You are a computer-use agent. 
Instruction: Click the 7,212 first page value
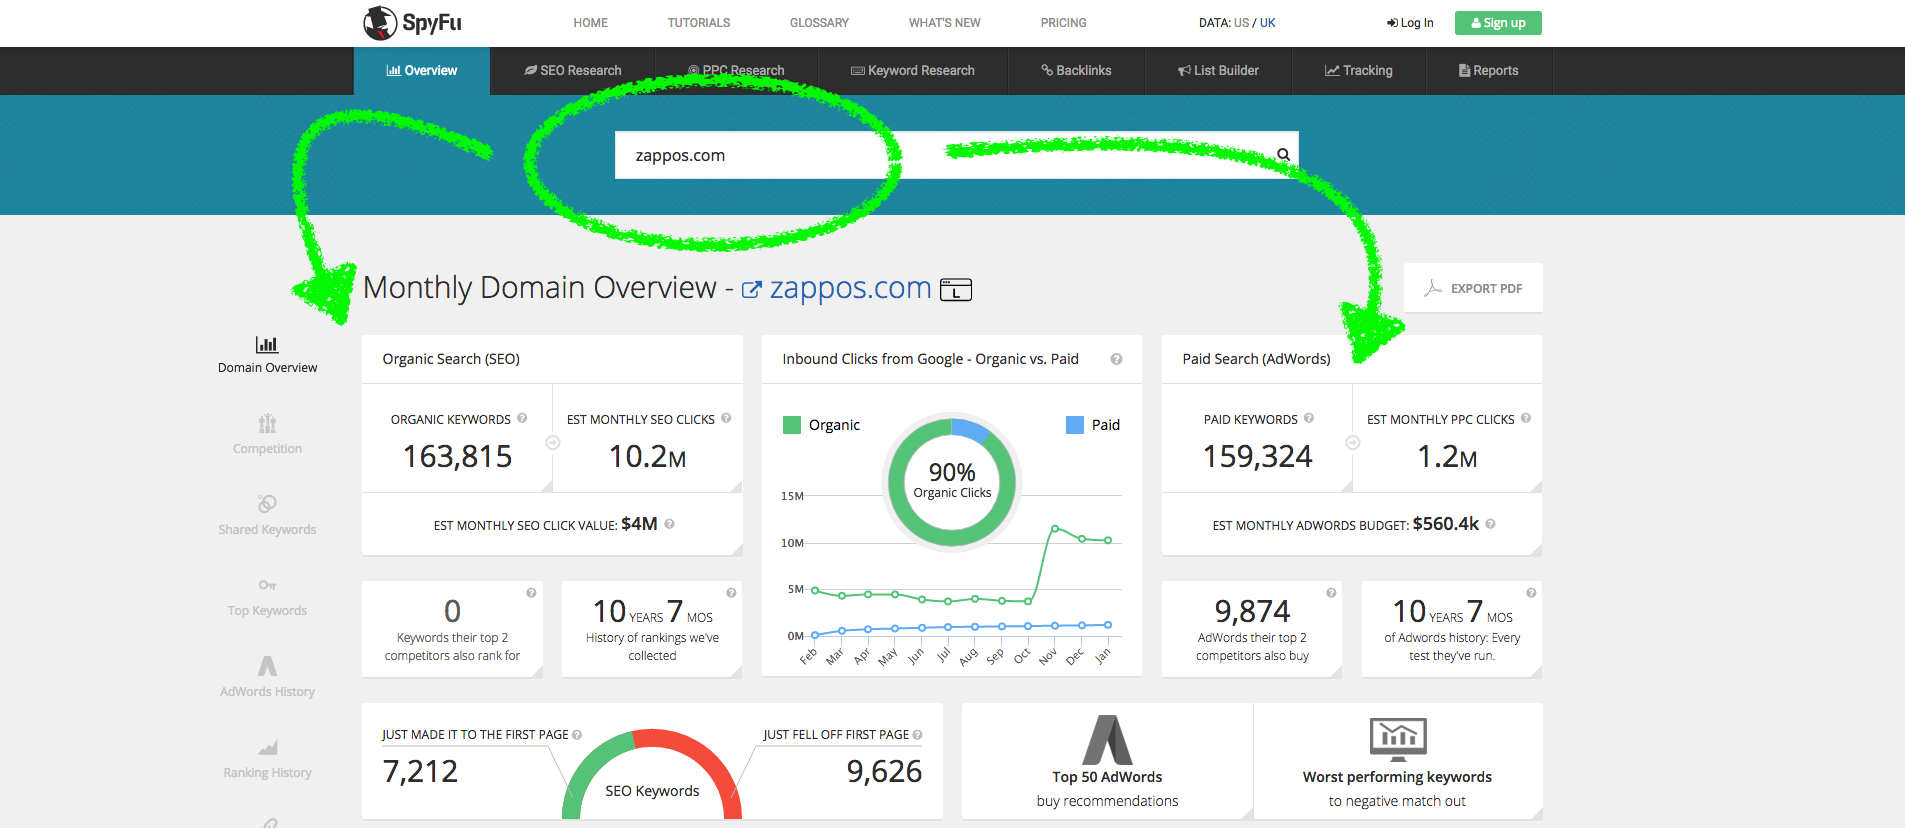coord(420,771)
